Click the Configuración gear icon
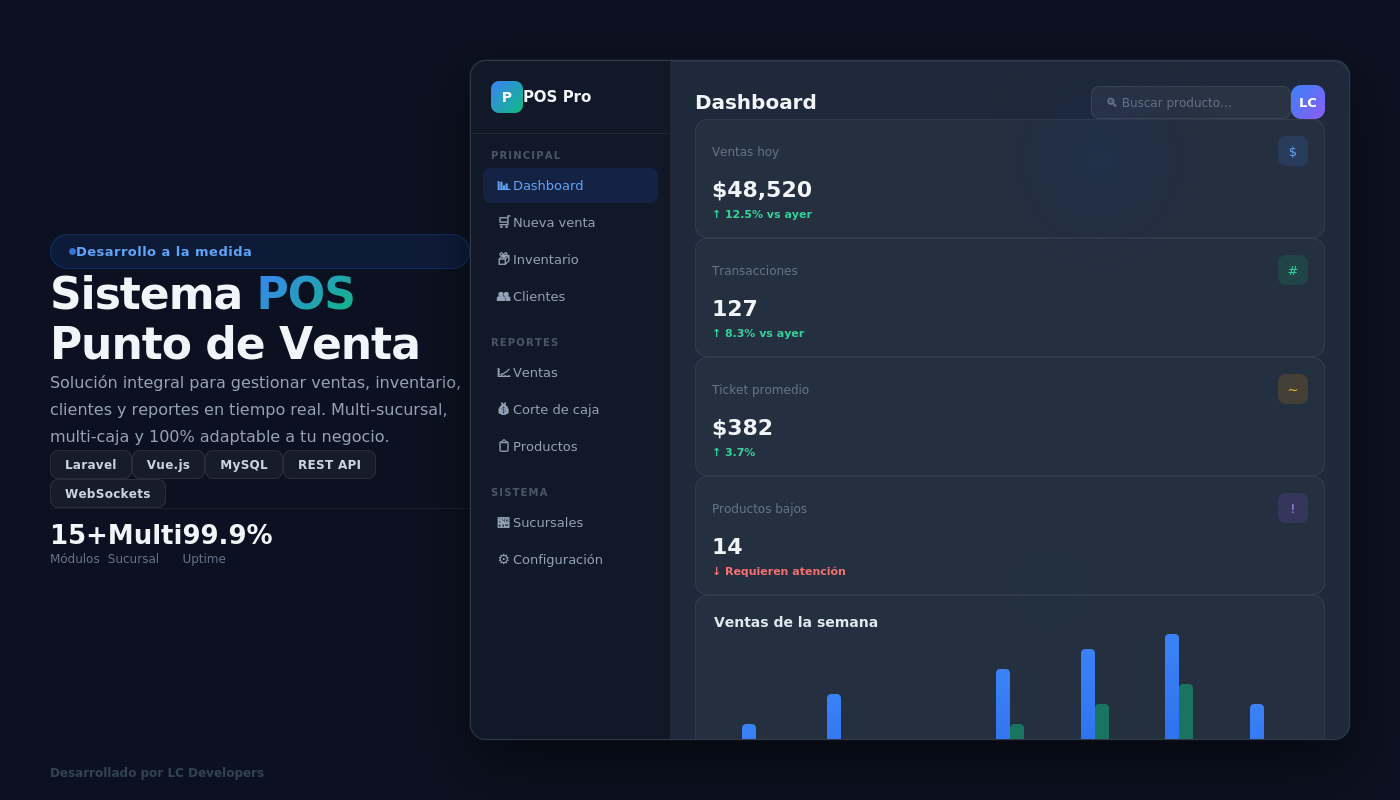1400x800 pixels. (x=503, y=559)
